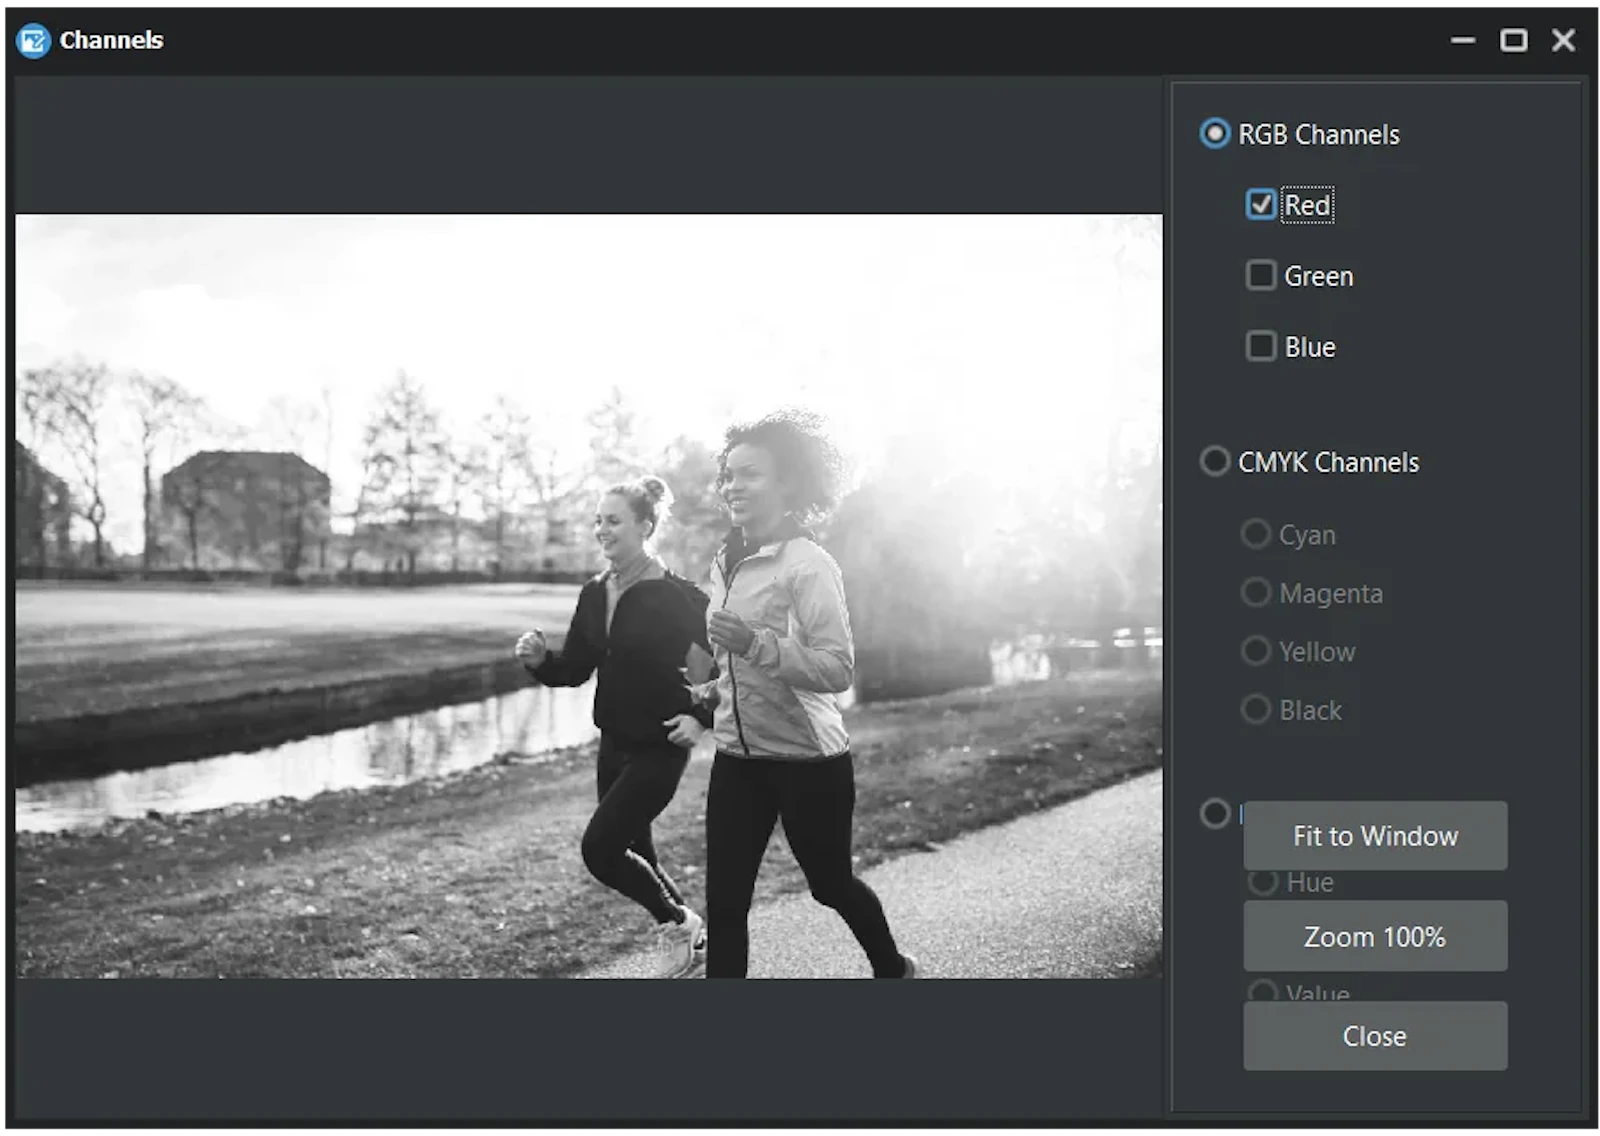Image resolution: width=1600 pixels, height=1136 pixels.
Task: Select the RGB Channels radio button
Action: (x=1214, y=134)
